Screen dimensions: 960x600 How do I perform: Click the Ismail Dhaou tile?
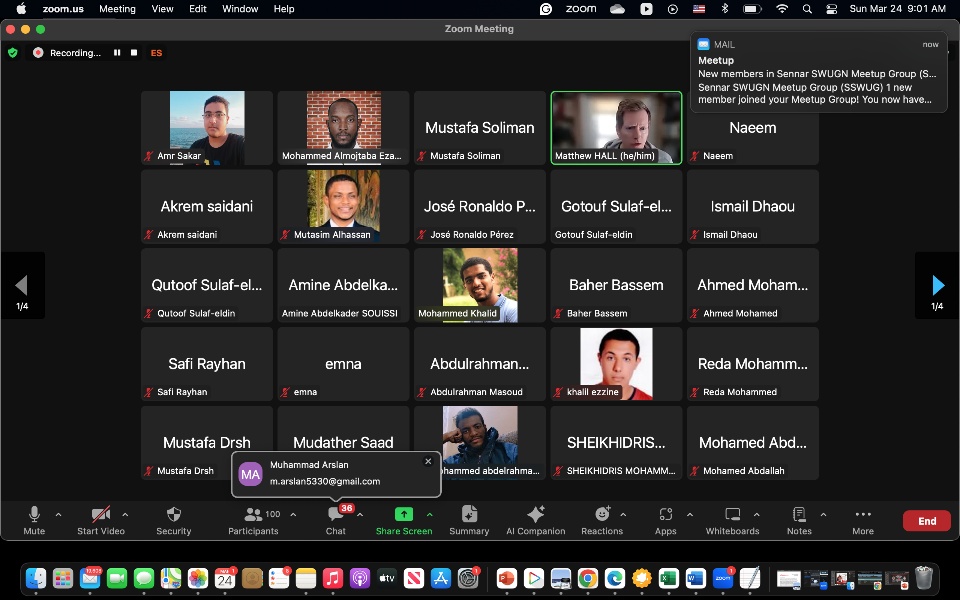pyautogui.click(x=753, y=206)
